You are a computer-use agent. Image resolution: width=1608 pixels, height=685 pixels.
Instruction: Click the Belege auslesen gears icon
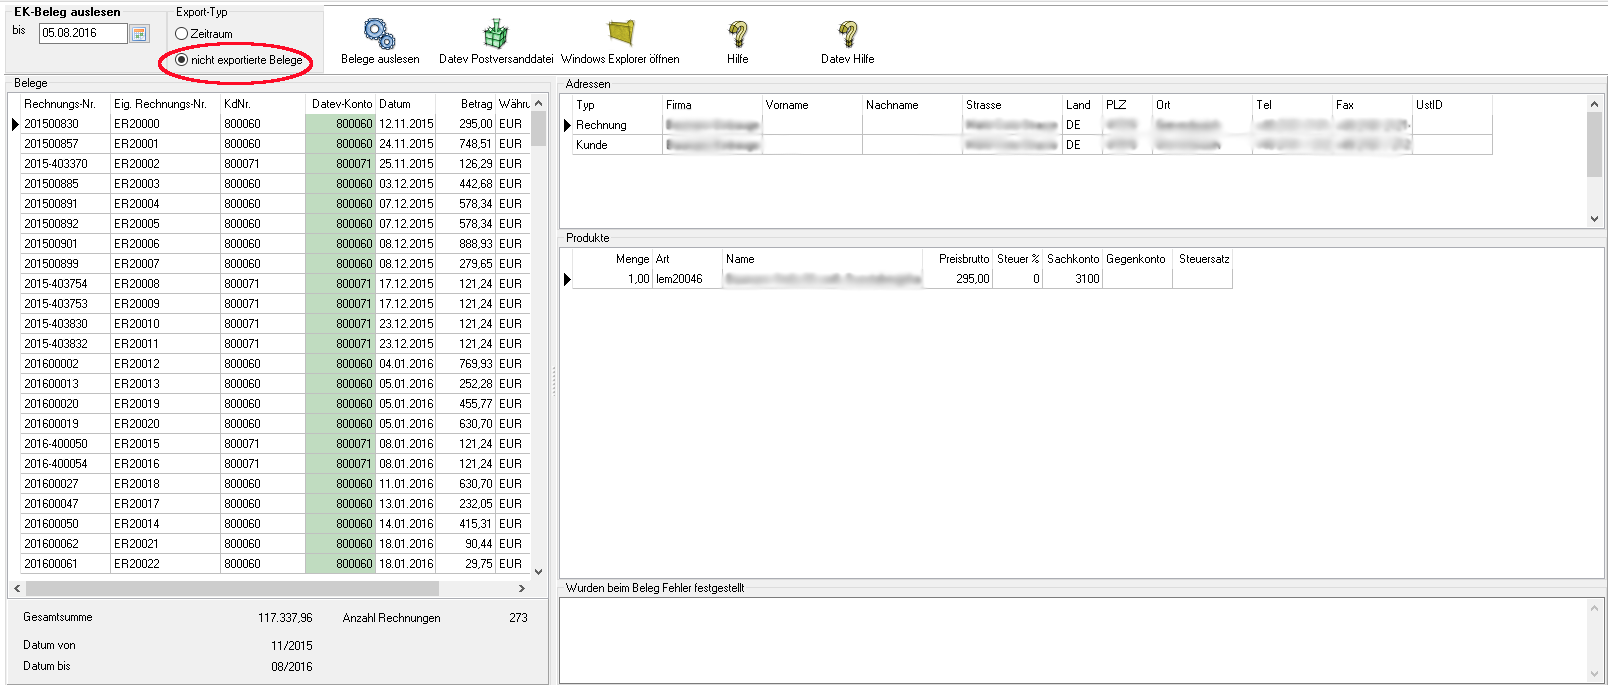coord(379,34)
